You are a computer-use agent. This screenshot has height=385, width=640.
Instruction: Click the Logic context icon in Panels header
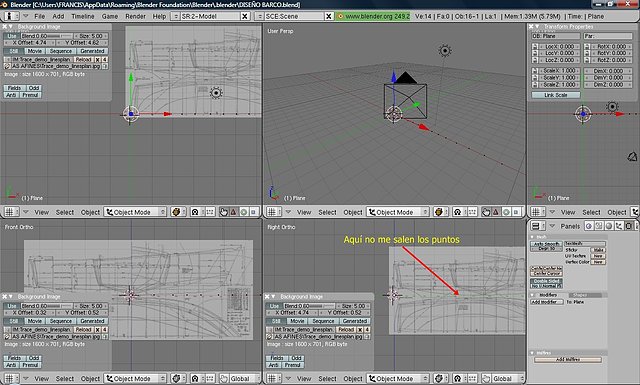point(589,226)
